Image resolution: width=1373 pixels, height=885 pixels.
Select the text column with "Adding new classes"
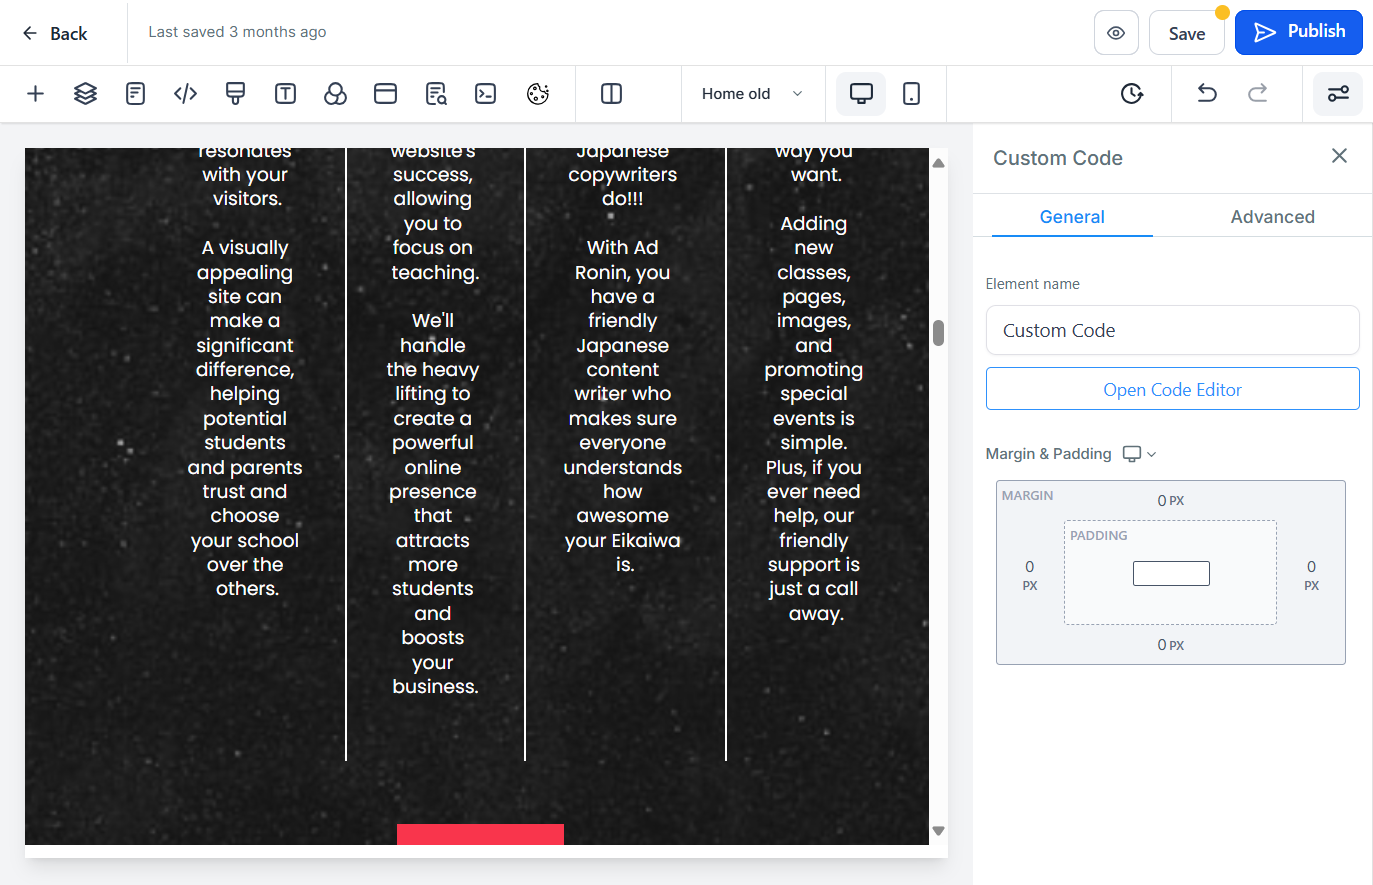coord(814,418)
